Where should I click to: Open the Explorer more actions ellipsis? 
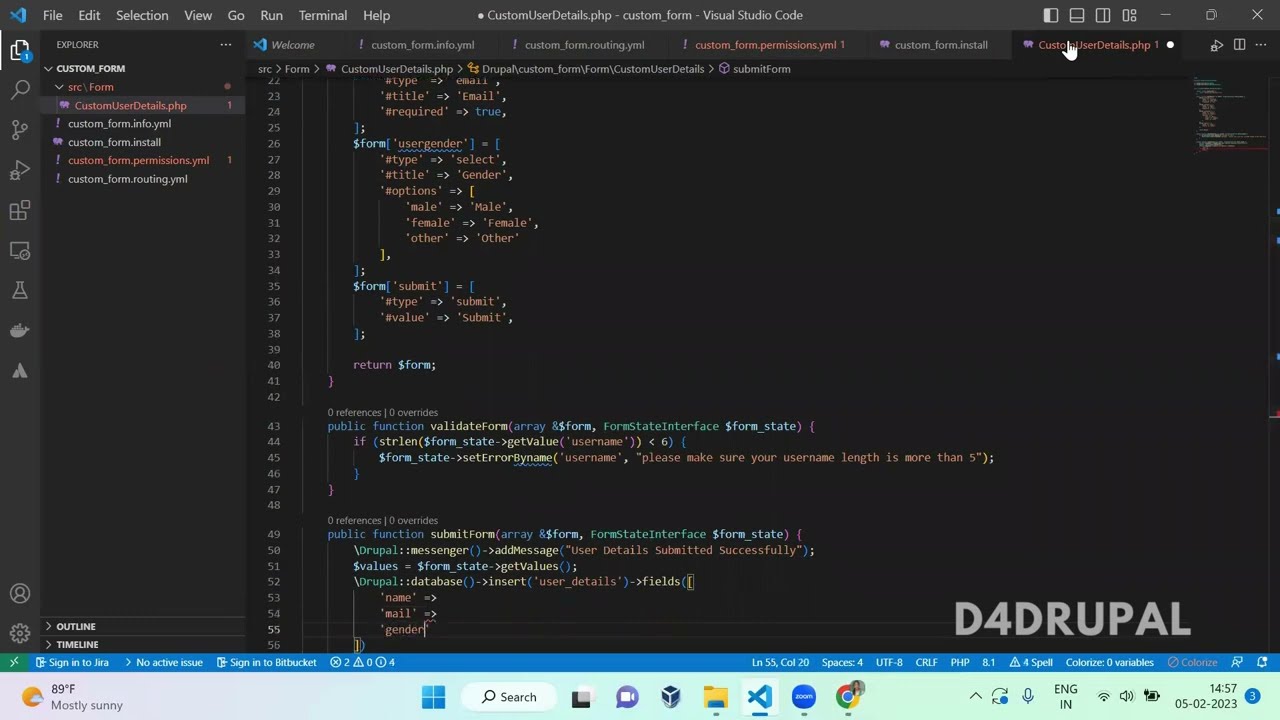click(x=225, y=45)
